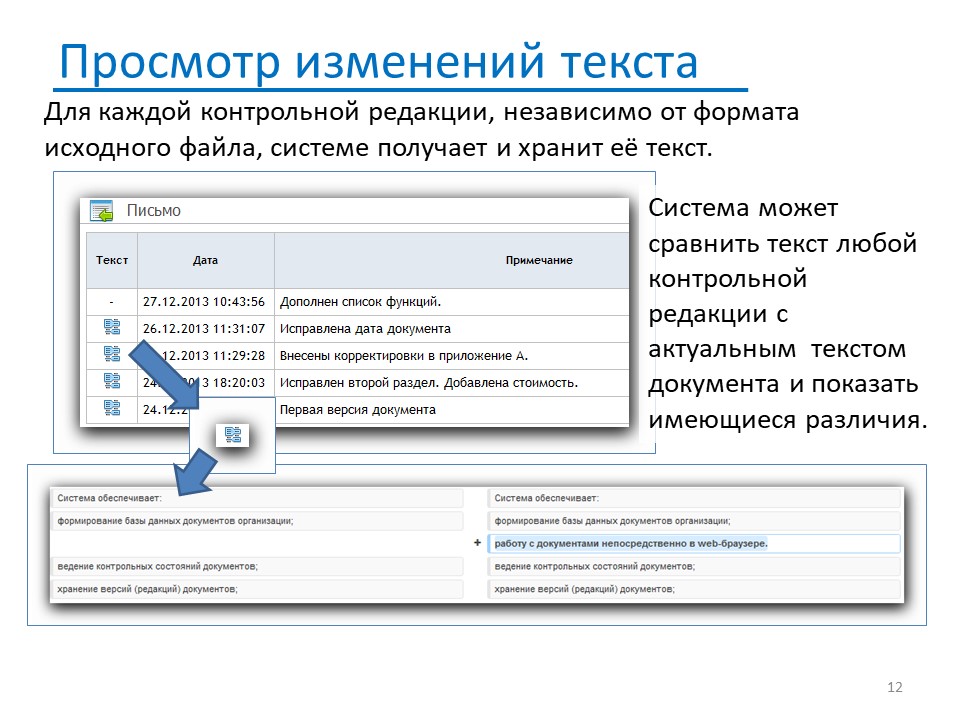
Task: Click left pane line хранение версий (редакций) документов
Action: click(x=257, y=589)
